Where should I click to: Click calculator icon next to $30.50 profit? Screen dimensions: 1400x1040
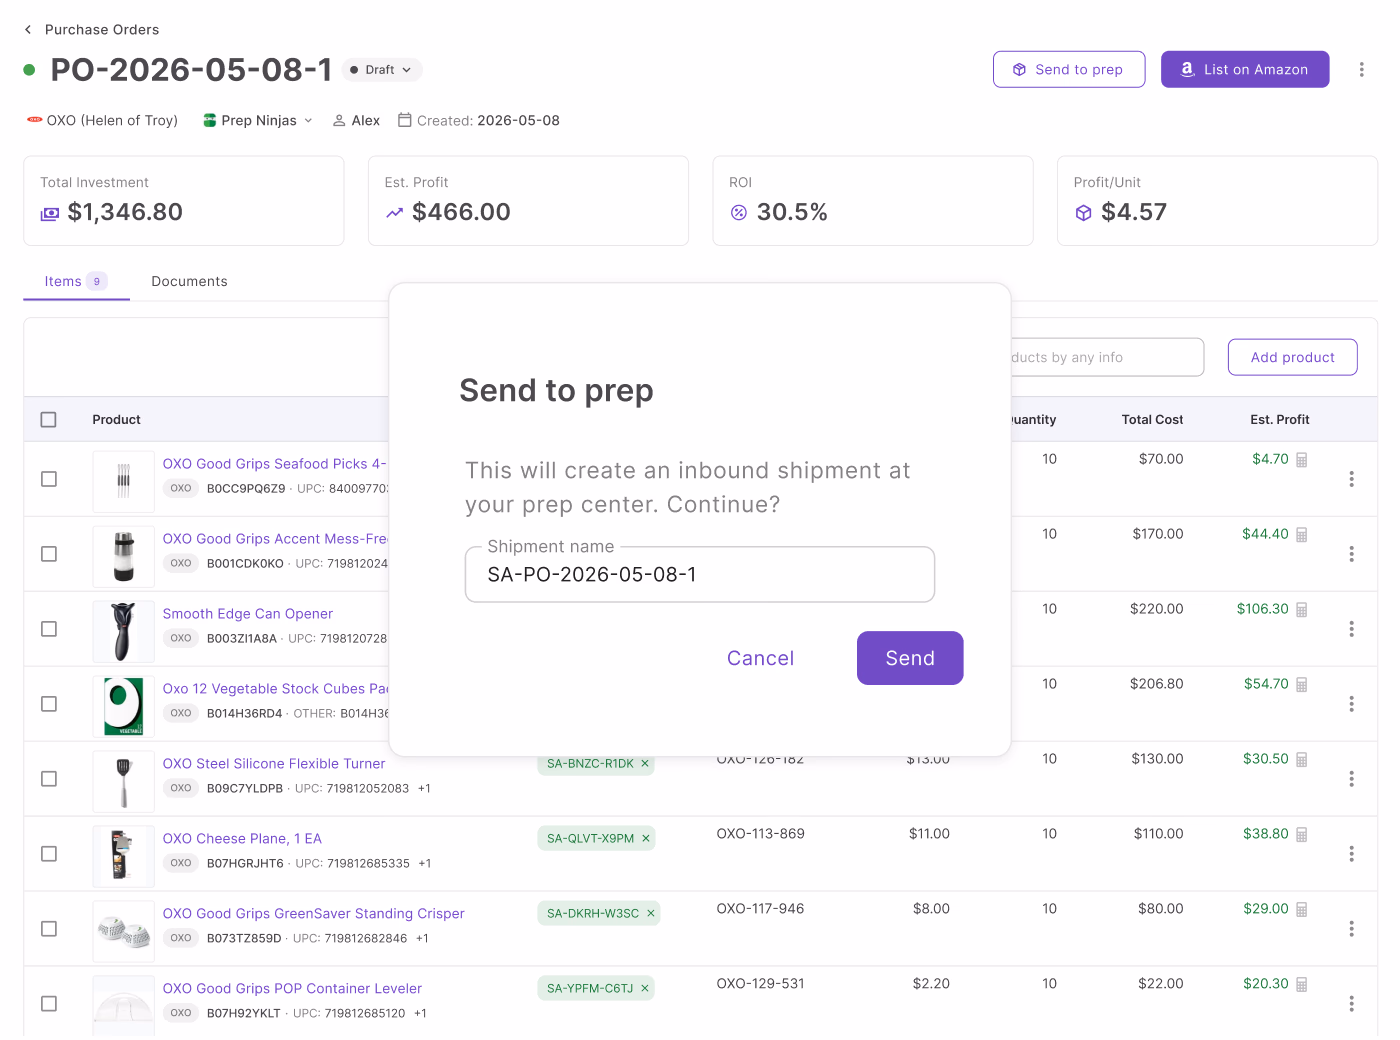tap(1302, 760)
